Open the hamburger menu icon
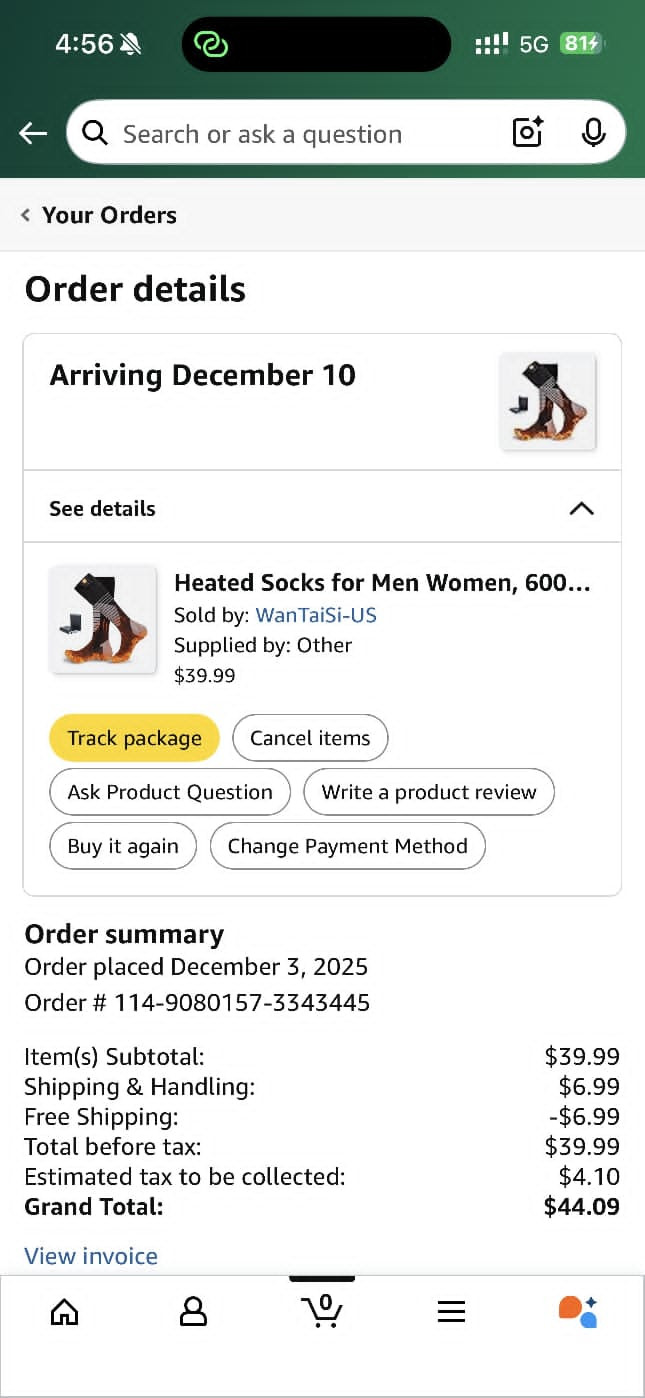Image resolution: width=645 pixels, height=1398 pixels. 451,1311
